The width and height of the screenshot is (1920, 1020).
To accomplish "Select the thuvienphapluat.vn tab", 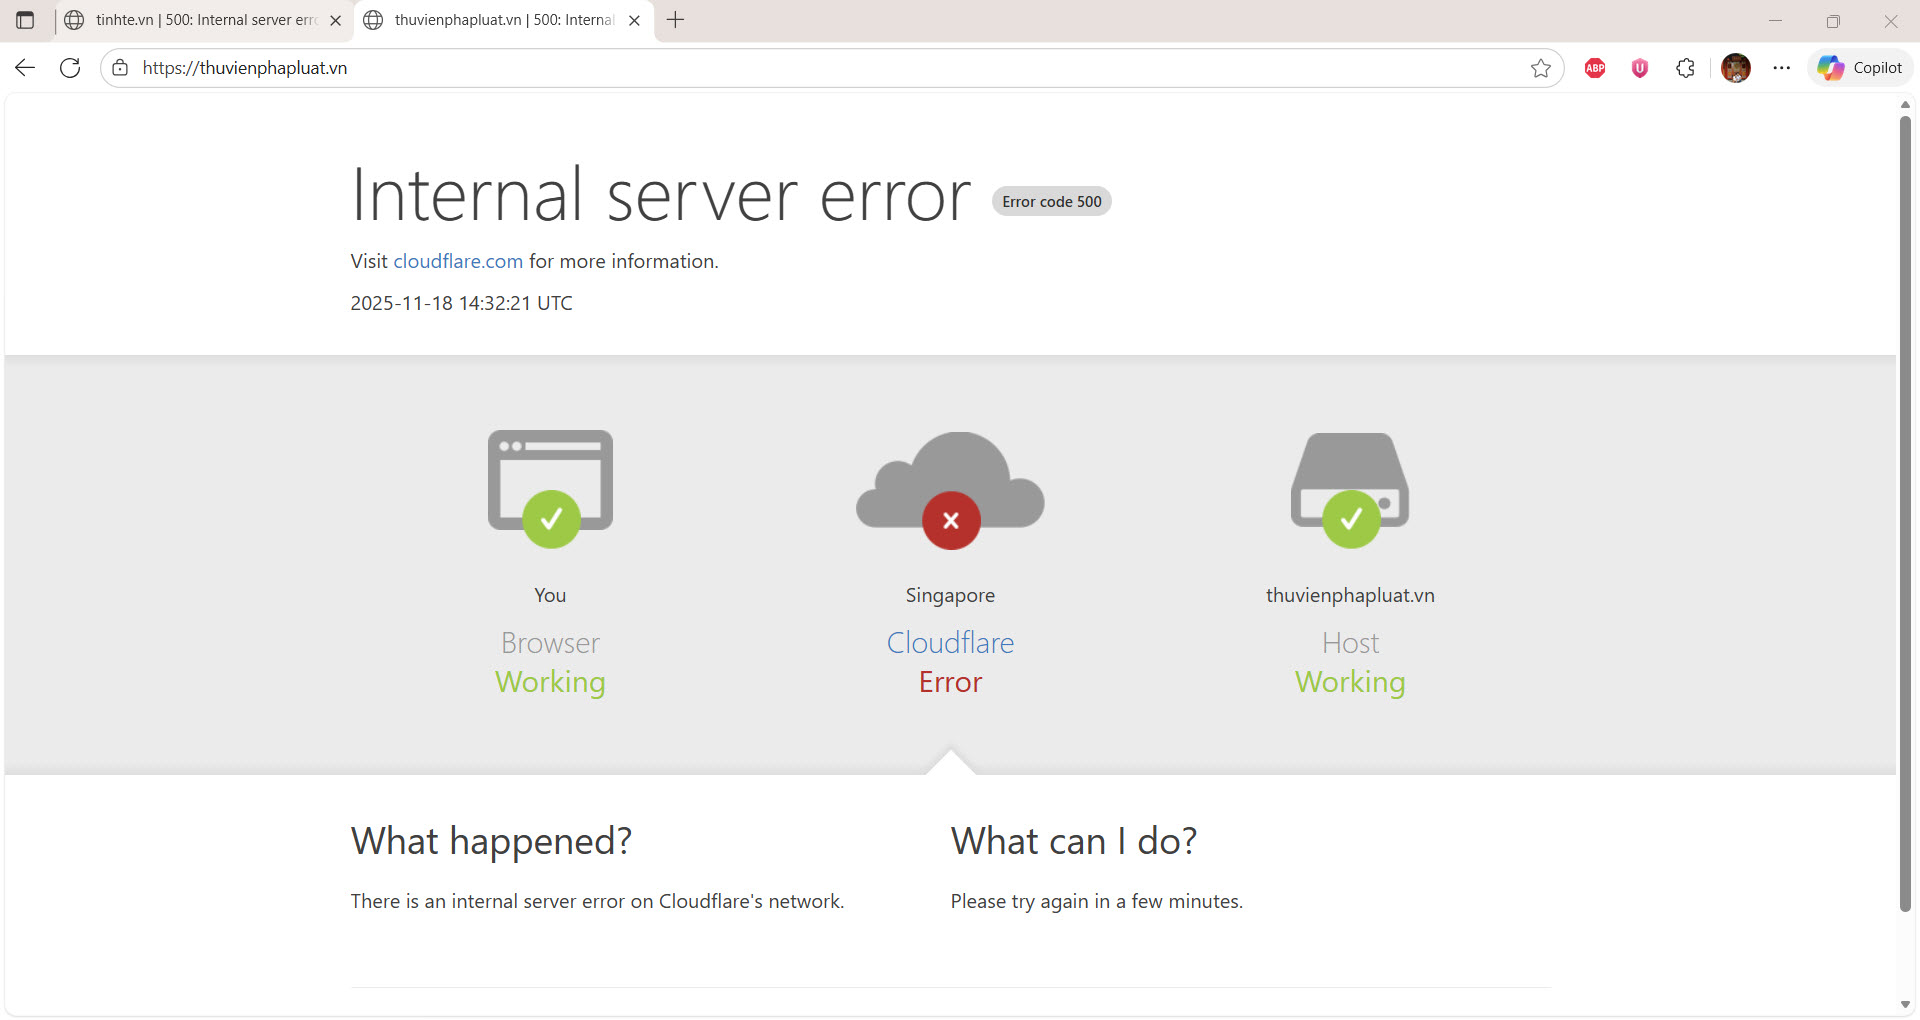I will click(x=495, y=20).
